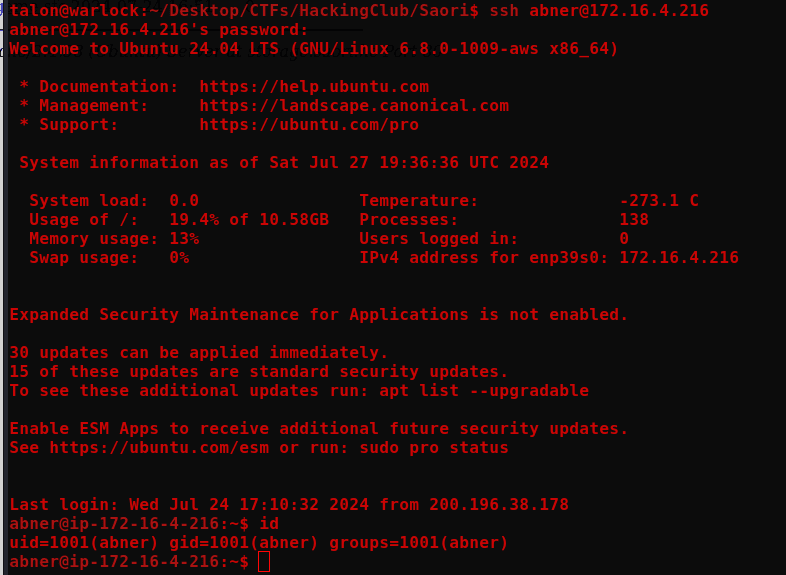This screenshot has height=575, width=786.
Task: Click the 'System information as of' timestamp line
Action: point(284,163)
